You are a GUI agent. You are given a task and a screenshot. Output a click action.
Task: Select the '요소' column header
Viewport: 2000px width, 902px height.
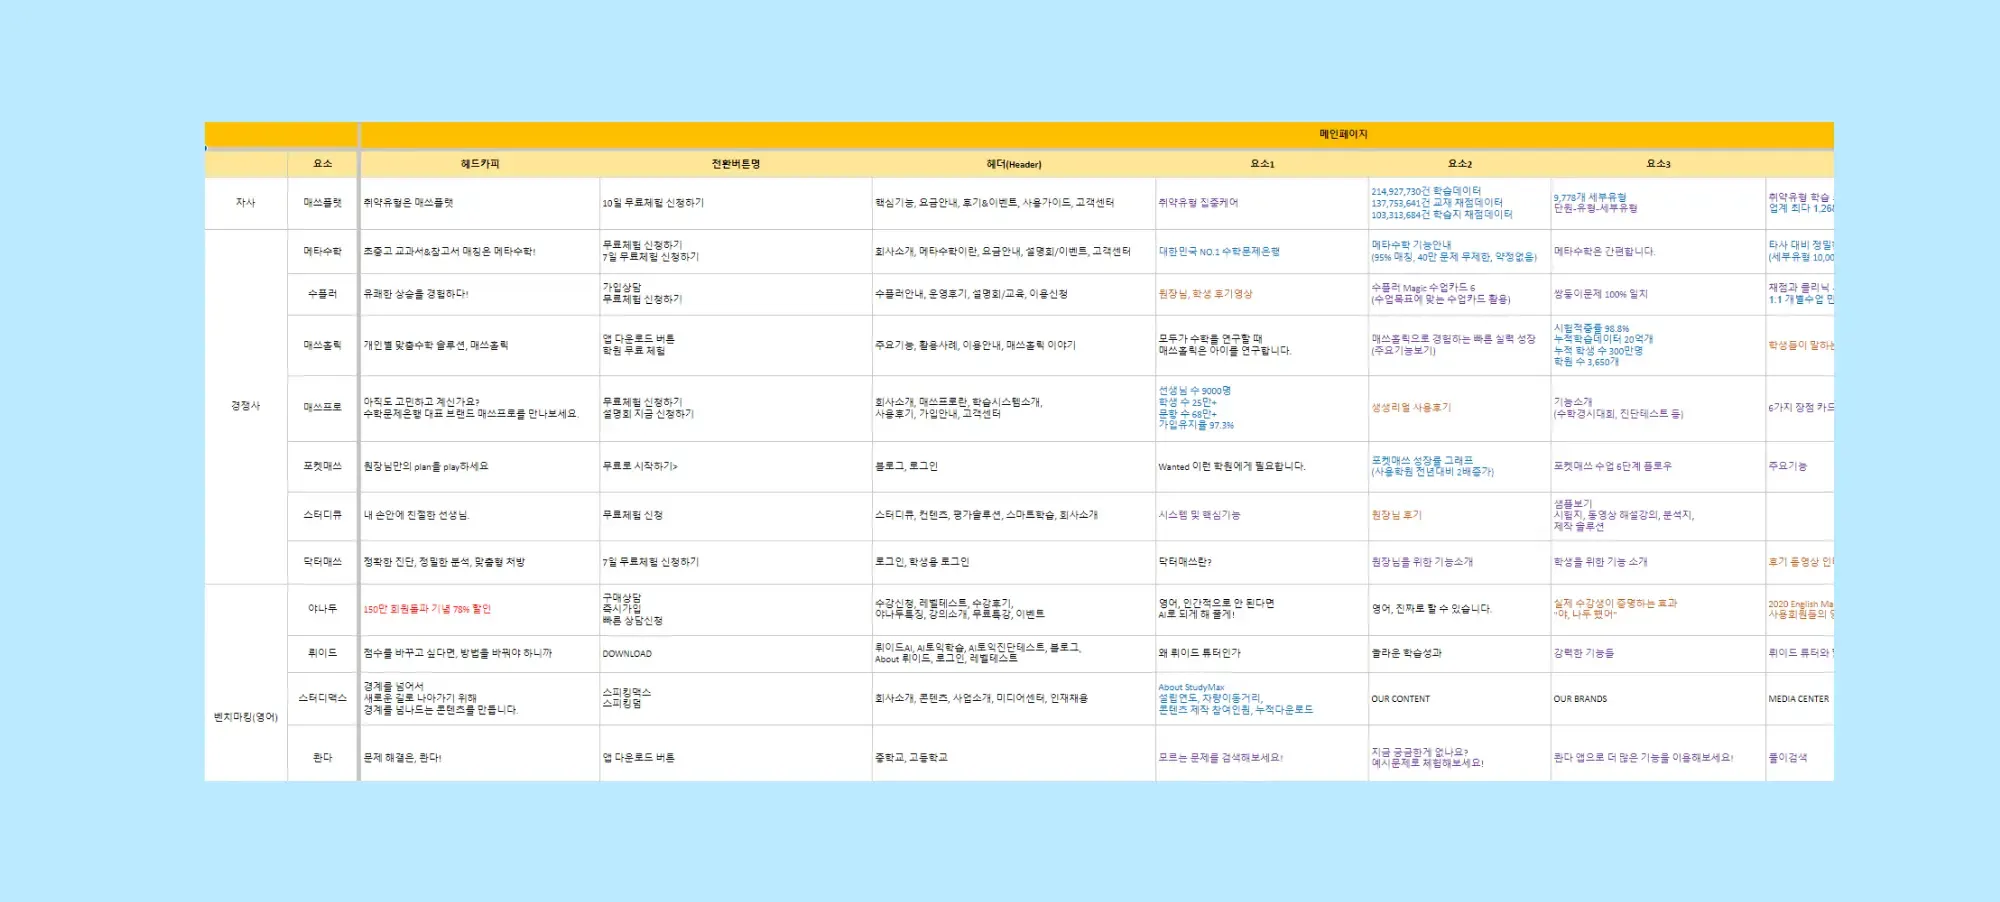322,164
